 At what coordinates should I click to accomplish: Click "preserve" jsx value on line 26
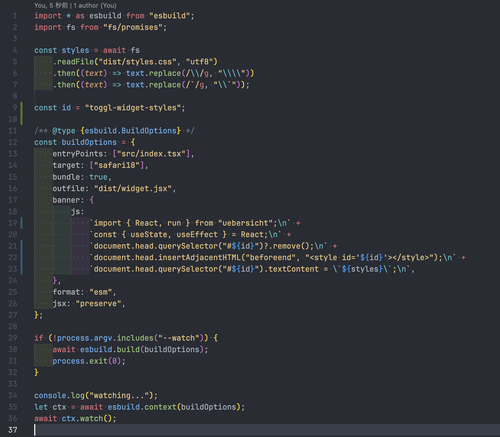pyautogui.click(x=98, y=304)
